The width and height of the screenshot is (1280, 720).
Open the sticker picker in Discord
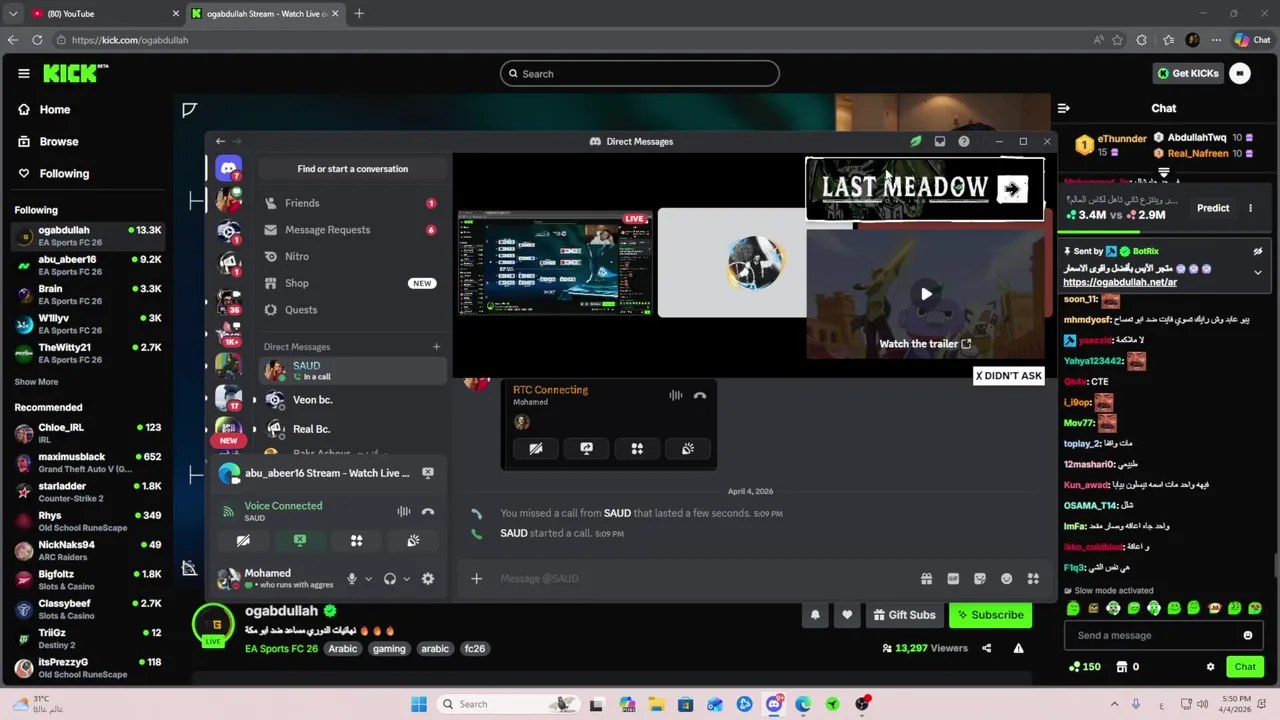[980, 578]
